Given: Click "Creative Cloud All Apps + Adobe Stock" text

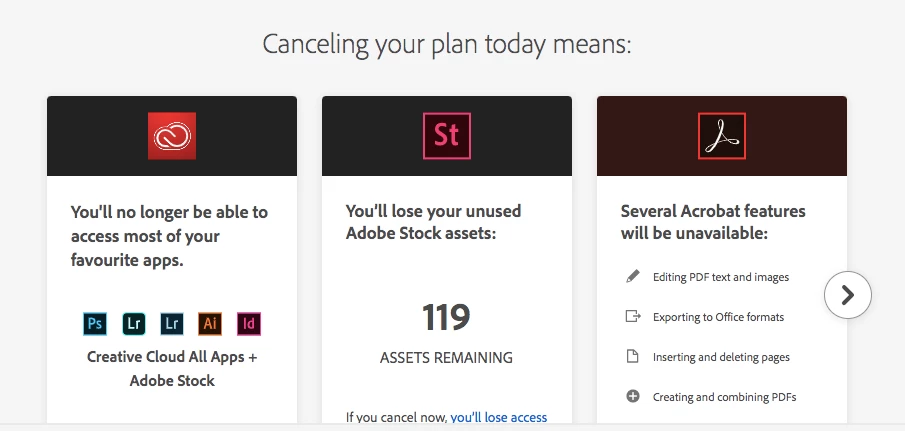Looking at the screenshot, I should [x=172, y=369].
